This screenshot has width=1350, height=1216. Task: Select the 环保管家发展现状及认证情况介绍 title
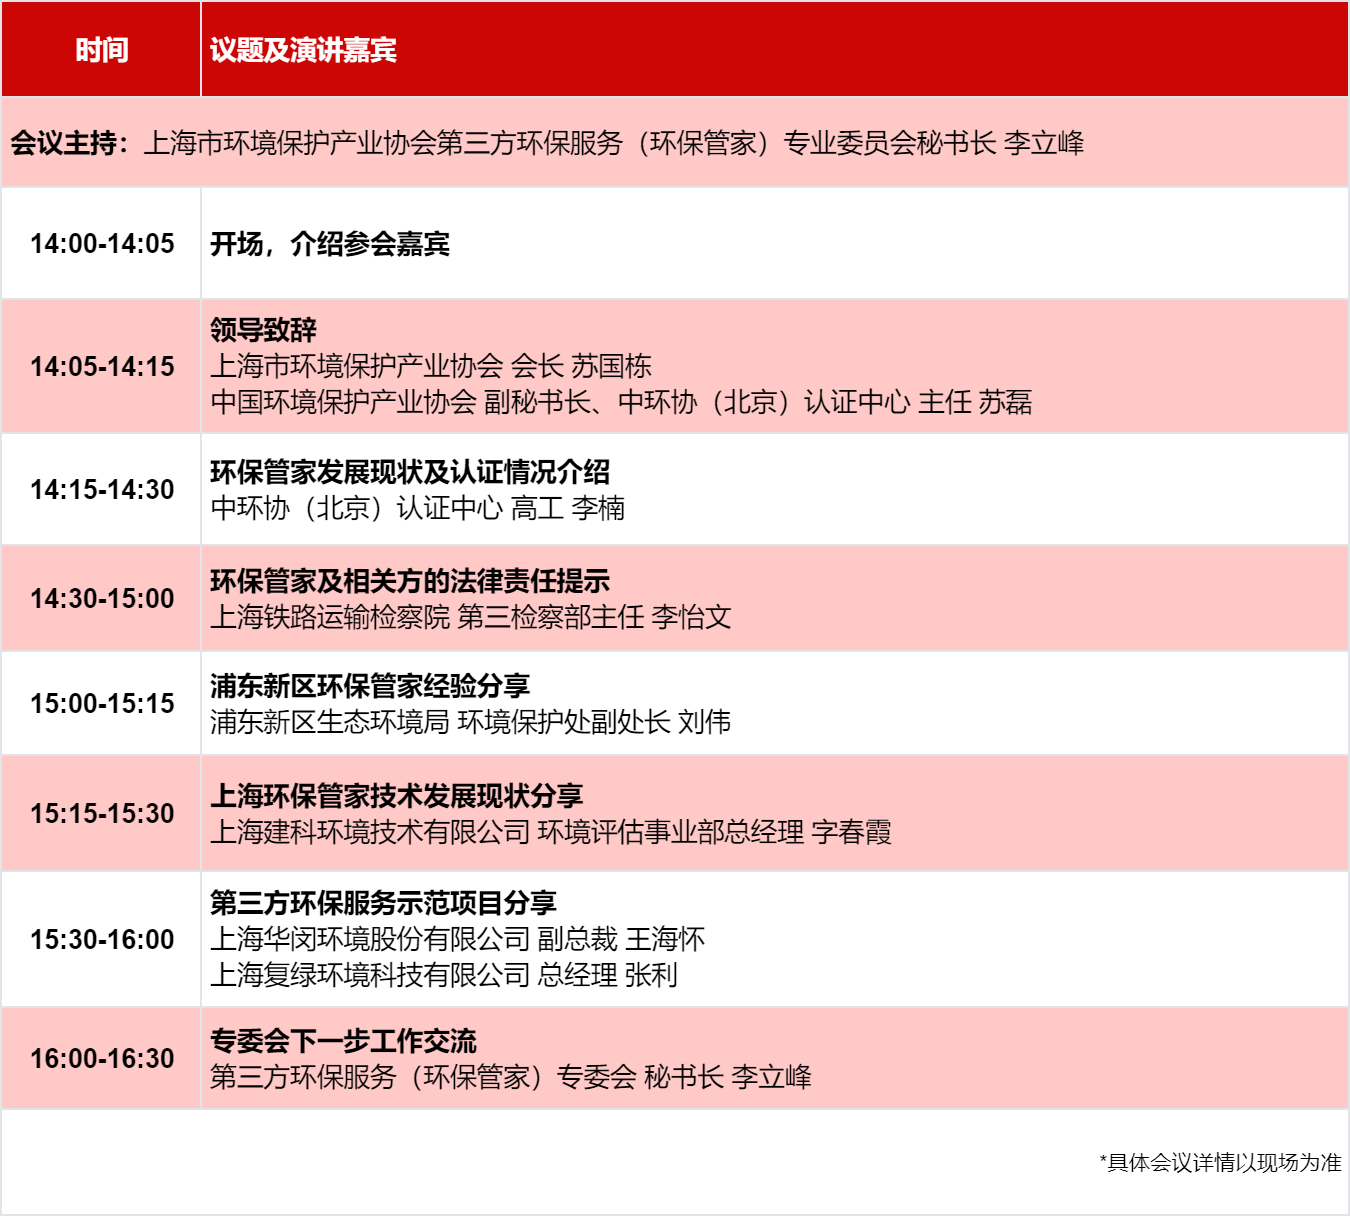pos(410,472)
